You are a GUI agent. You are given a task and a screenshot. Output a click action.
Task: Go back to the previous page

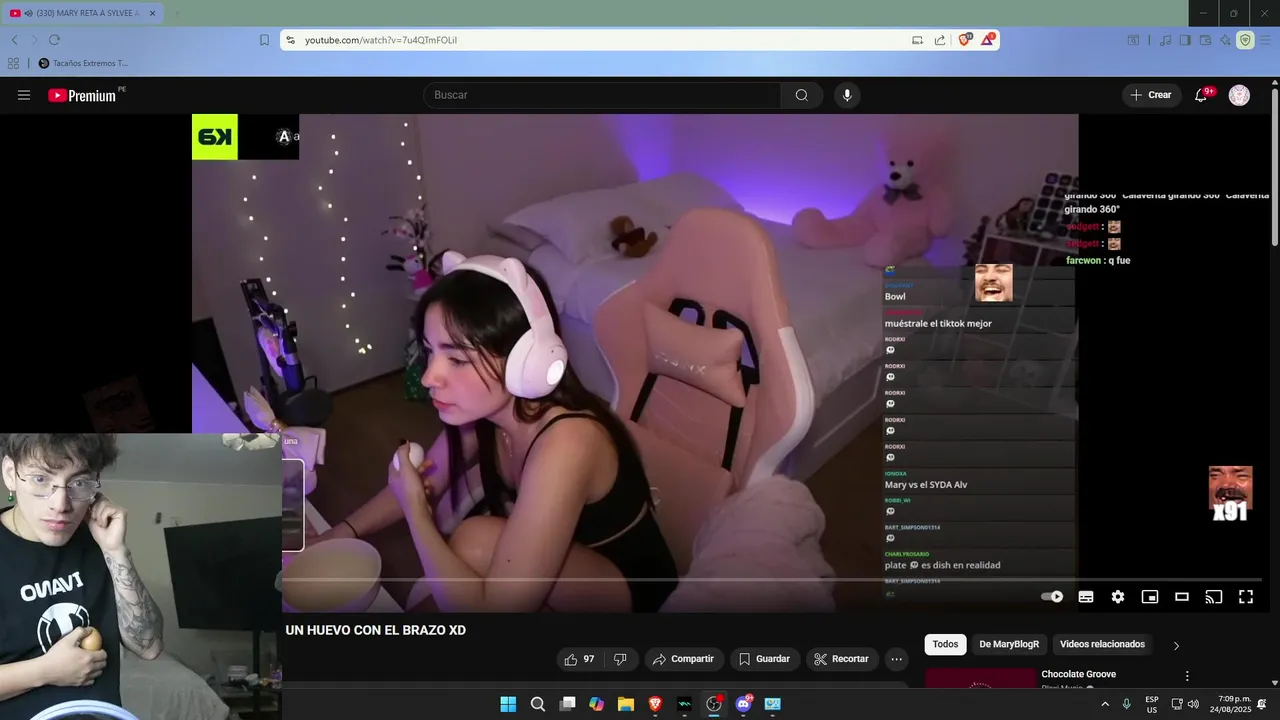tap(14, 40)
